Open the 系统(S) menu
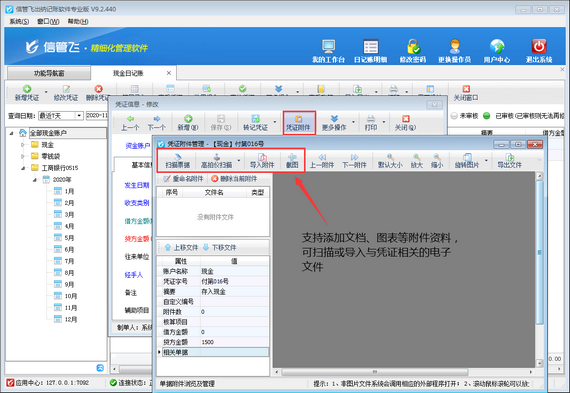Screen dimensions: 570x393 [x=19, y=21]
